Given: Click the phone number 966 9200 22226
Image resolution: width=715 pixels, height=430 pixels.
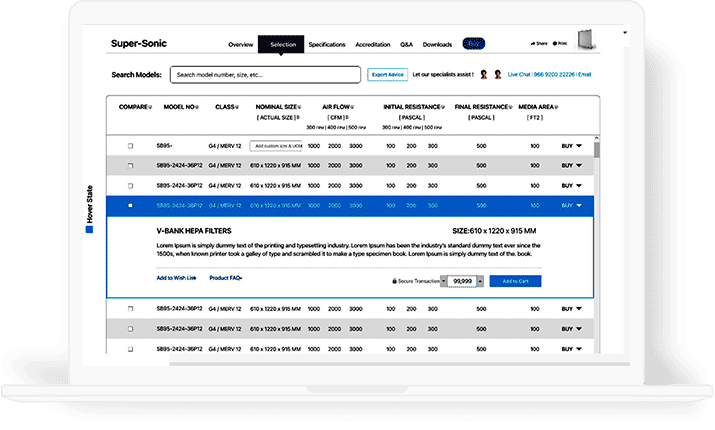Looking at the screenshot, I should point(554,74).
